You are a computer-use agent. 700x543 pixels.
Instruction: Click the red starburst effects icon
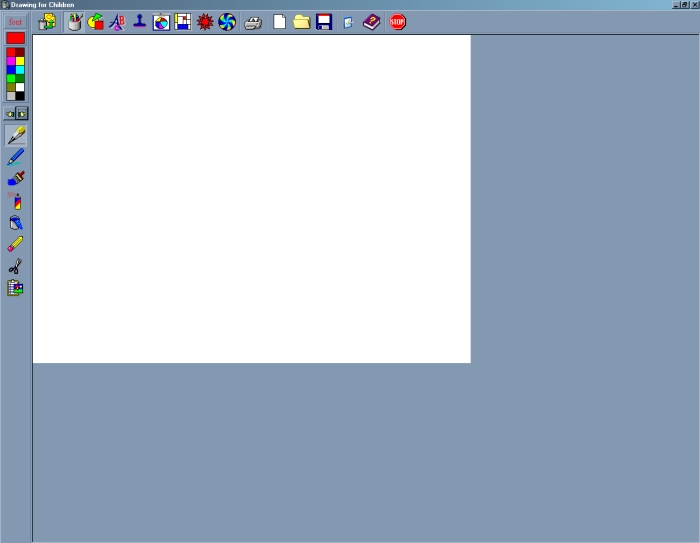pyautogui.click(x=205, y=21)
